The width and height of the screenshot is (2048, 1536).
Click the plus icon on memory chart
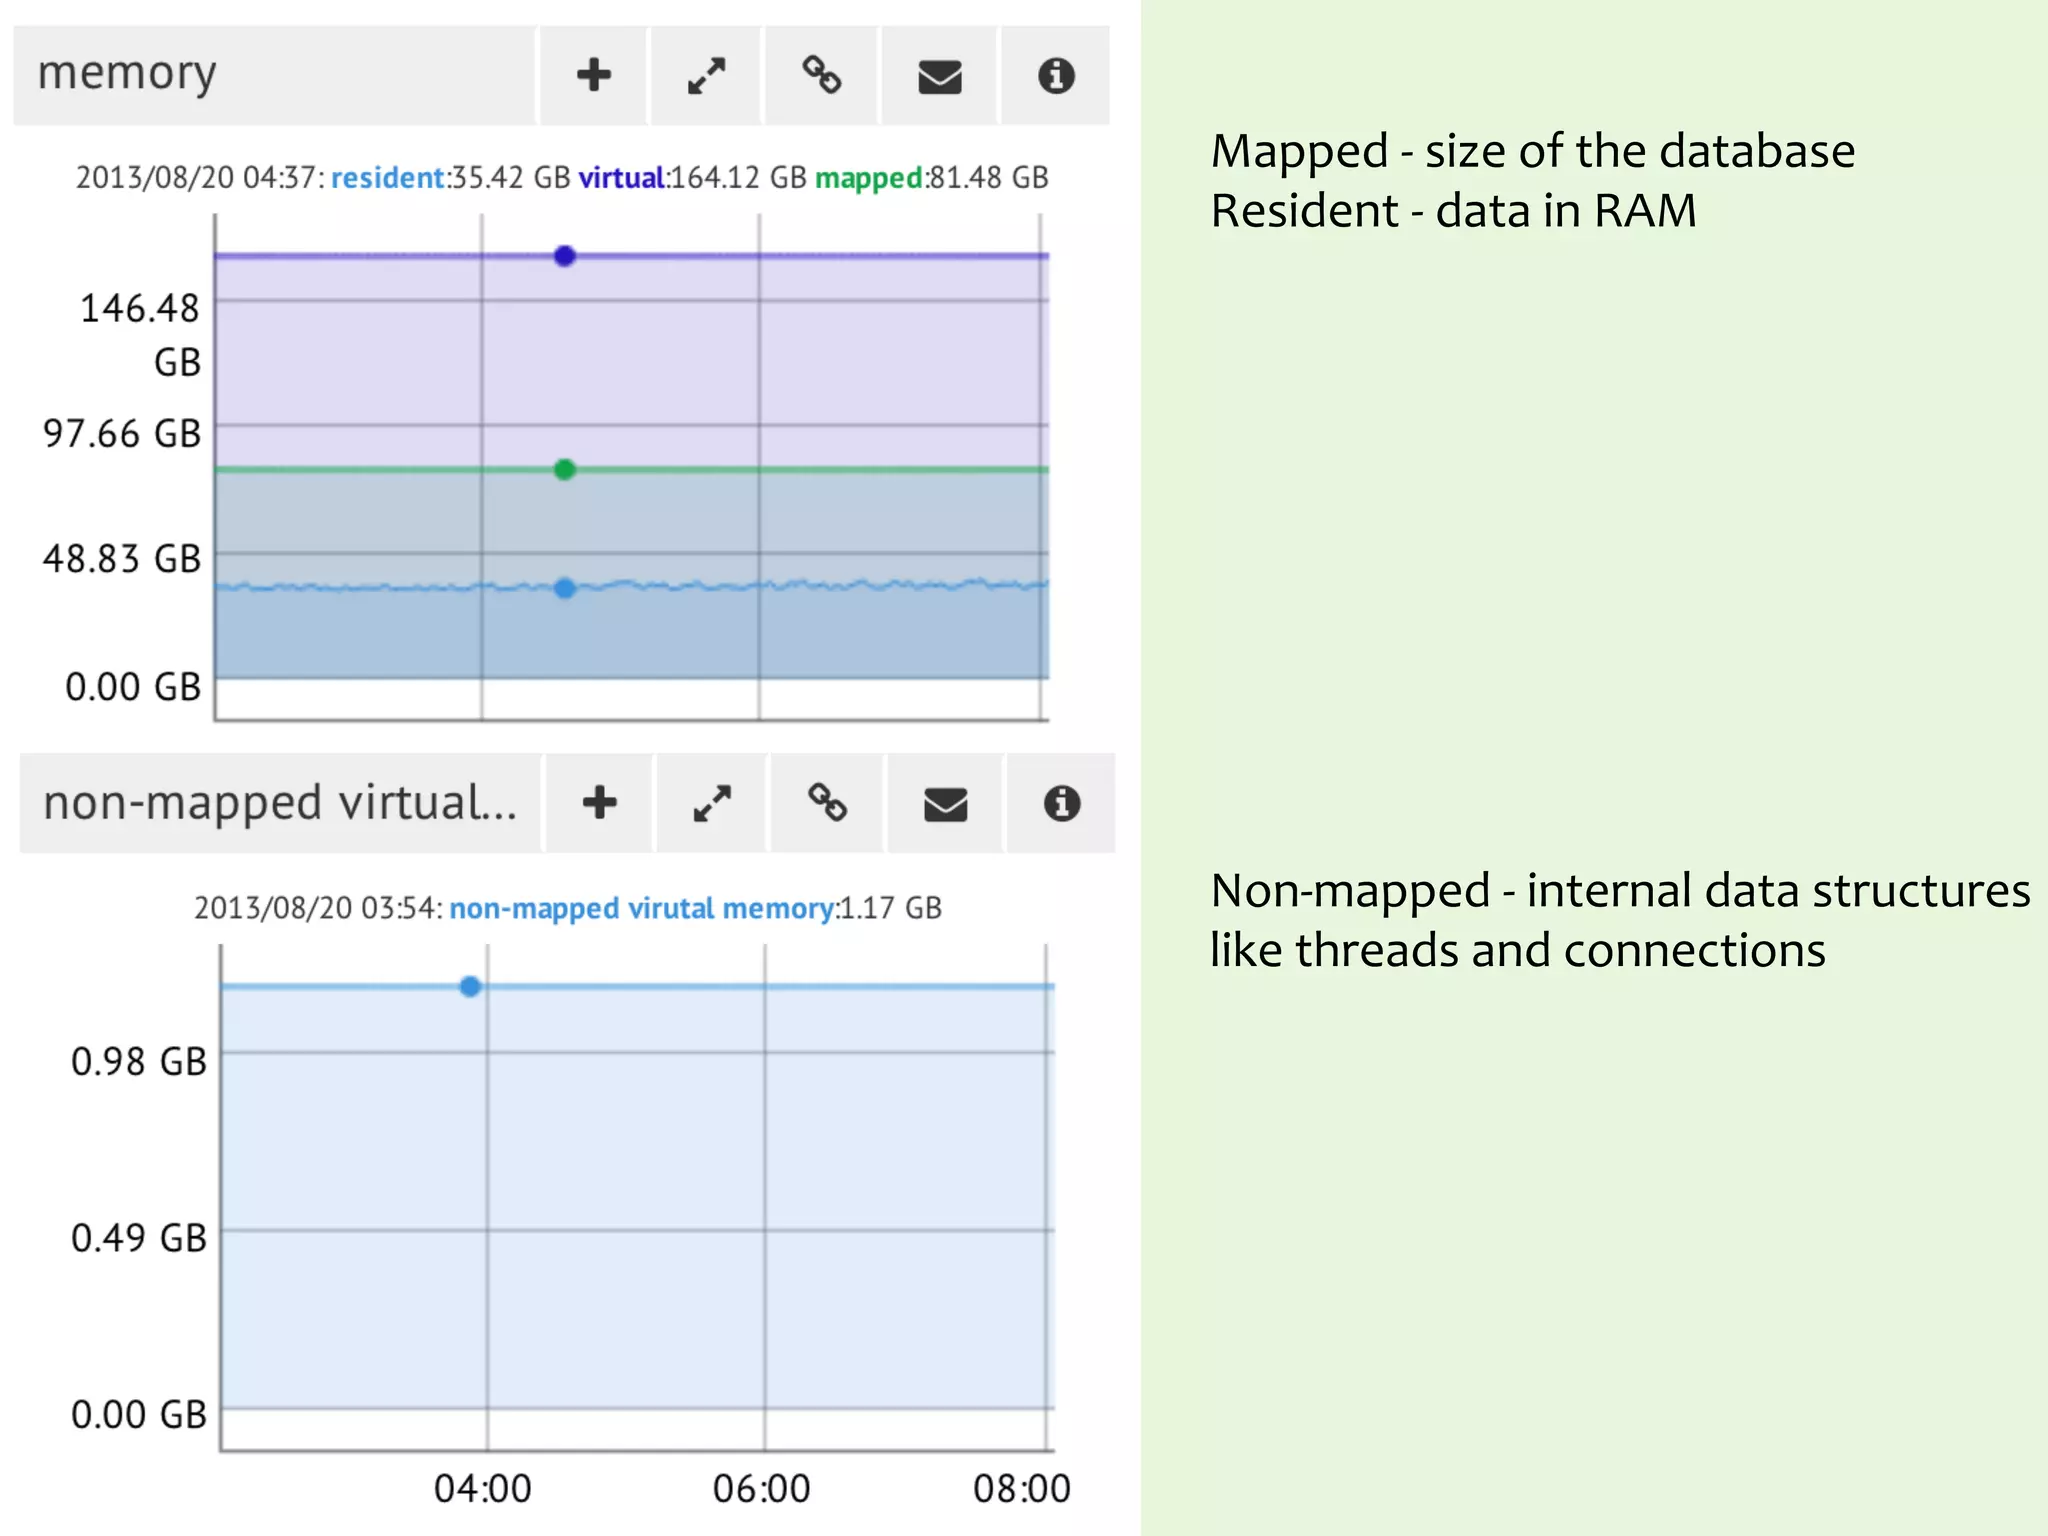594,75
